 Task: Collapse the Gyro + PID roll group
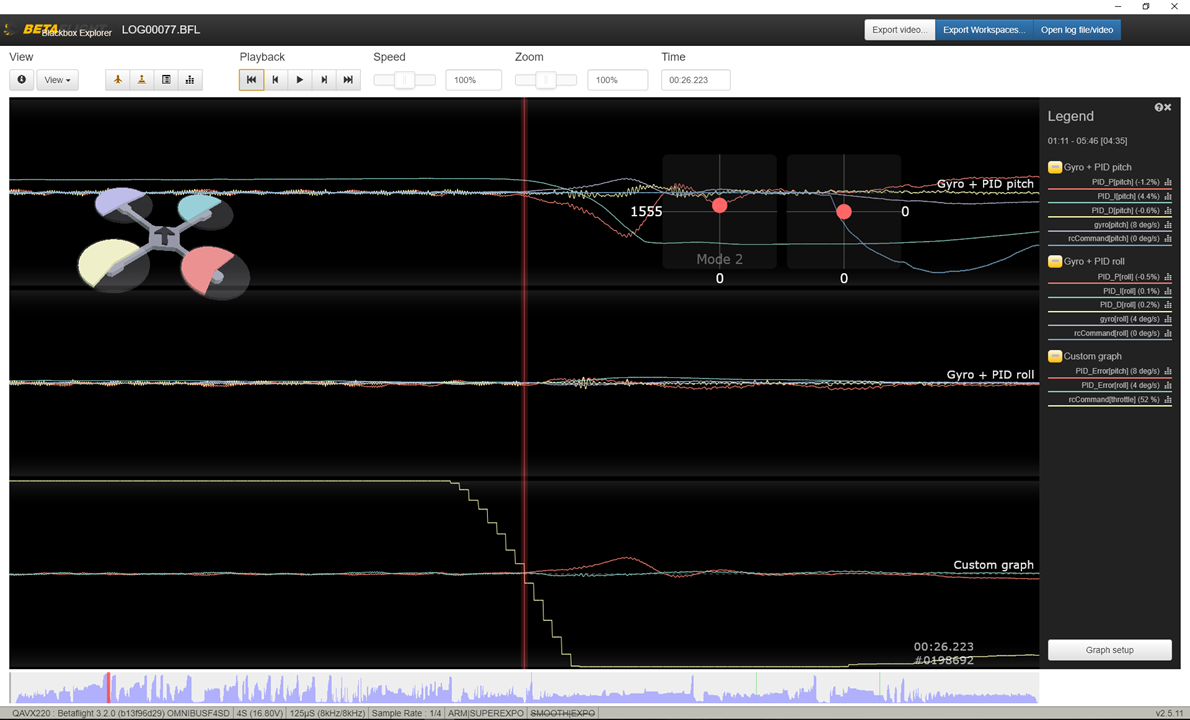(1055, 261)
